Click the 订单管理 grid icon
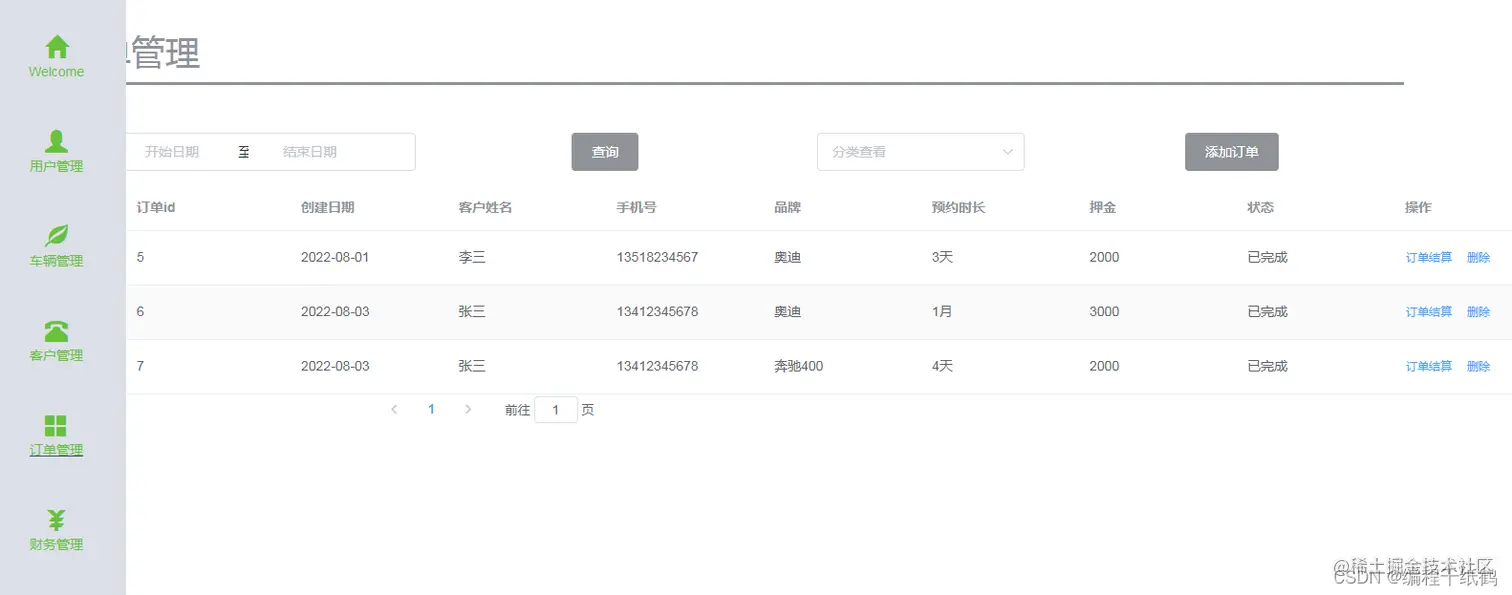 [x=57, y=426]
